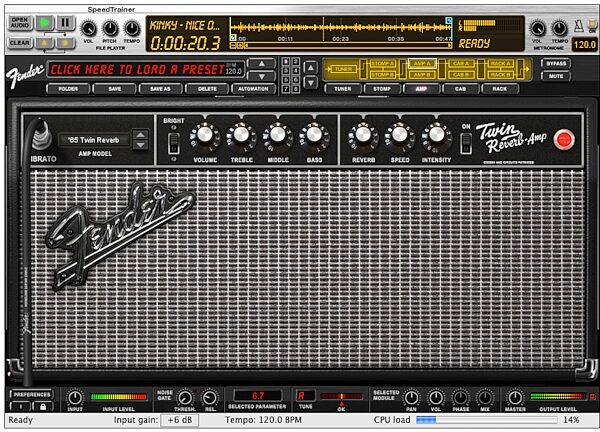Select the previous preset with the down arrow
The height and width of the screenshot is (432, 600).
[261, 76]
